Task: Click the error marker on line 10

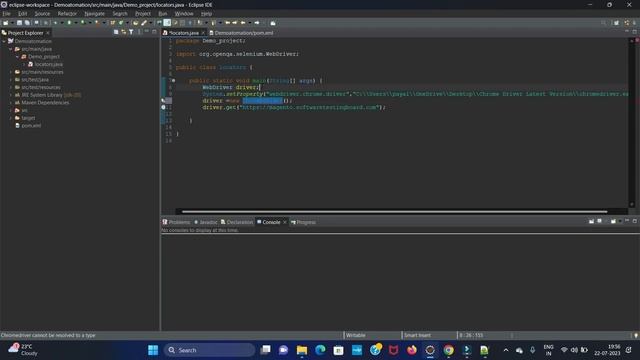Action: click(163, 100)
